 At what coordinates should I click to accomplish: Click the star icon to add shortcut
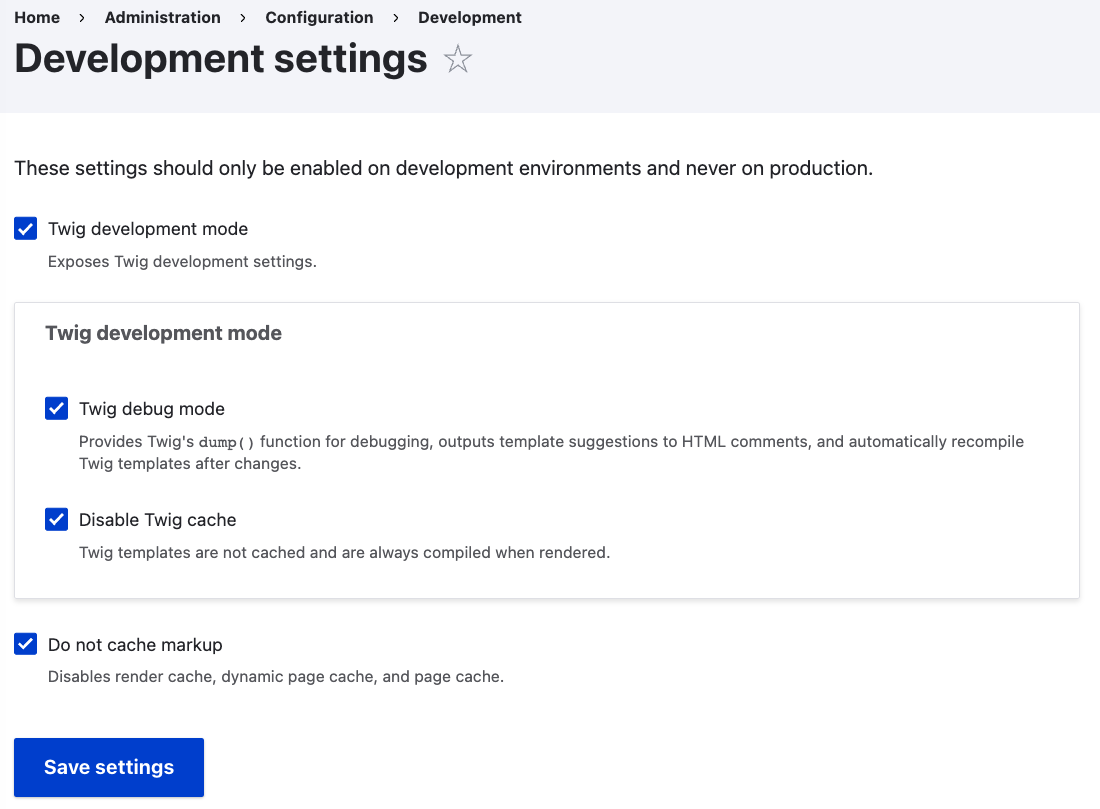coord(457,60)
